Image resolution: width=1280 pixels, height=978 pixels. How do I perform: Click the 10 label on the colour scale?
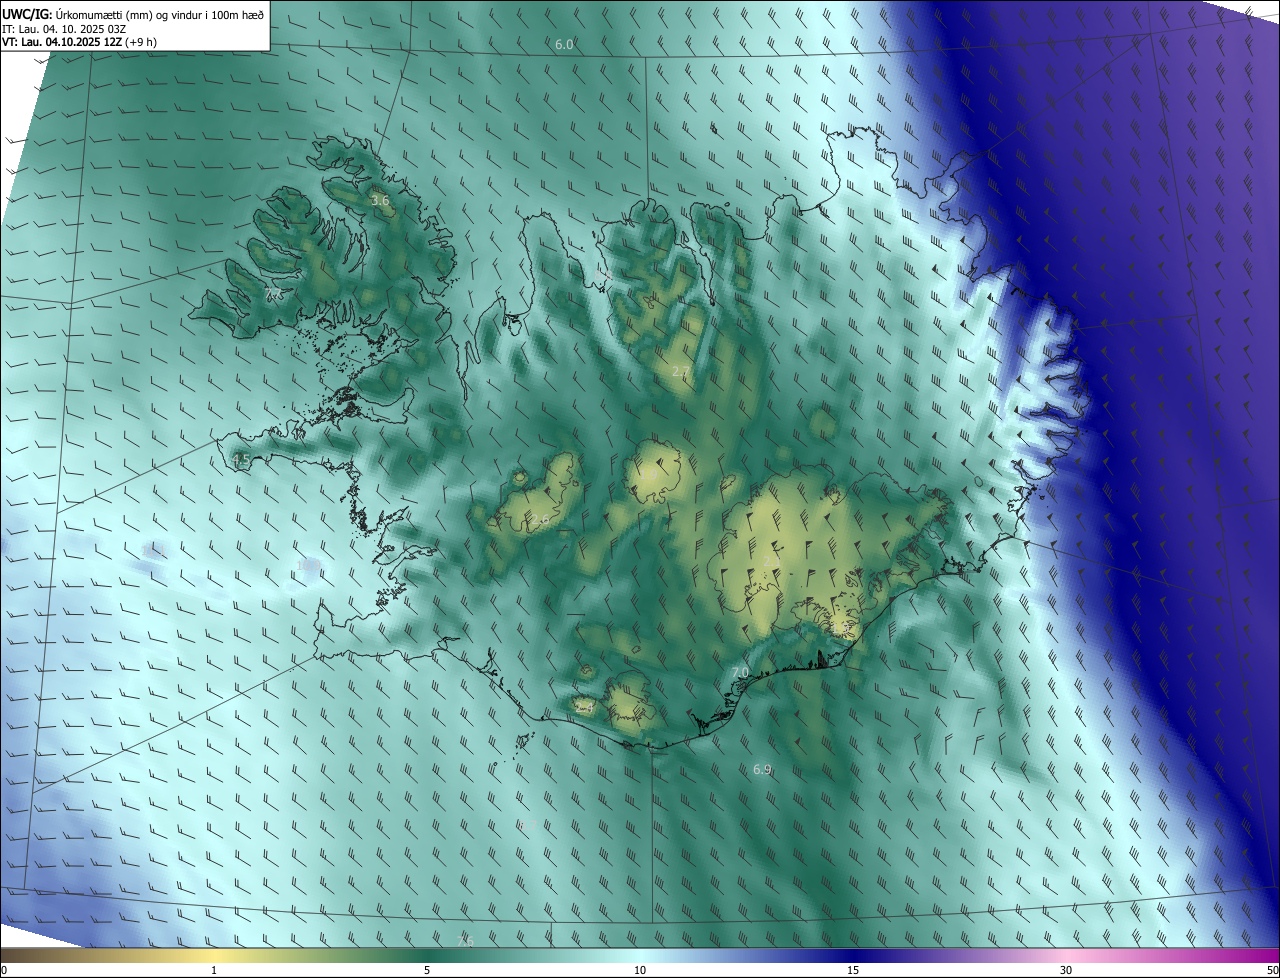(x=640, y=970)
